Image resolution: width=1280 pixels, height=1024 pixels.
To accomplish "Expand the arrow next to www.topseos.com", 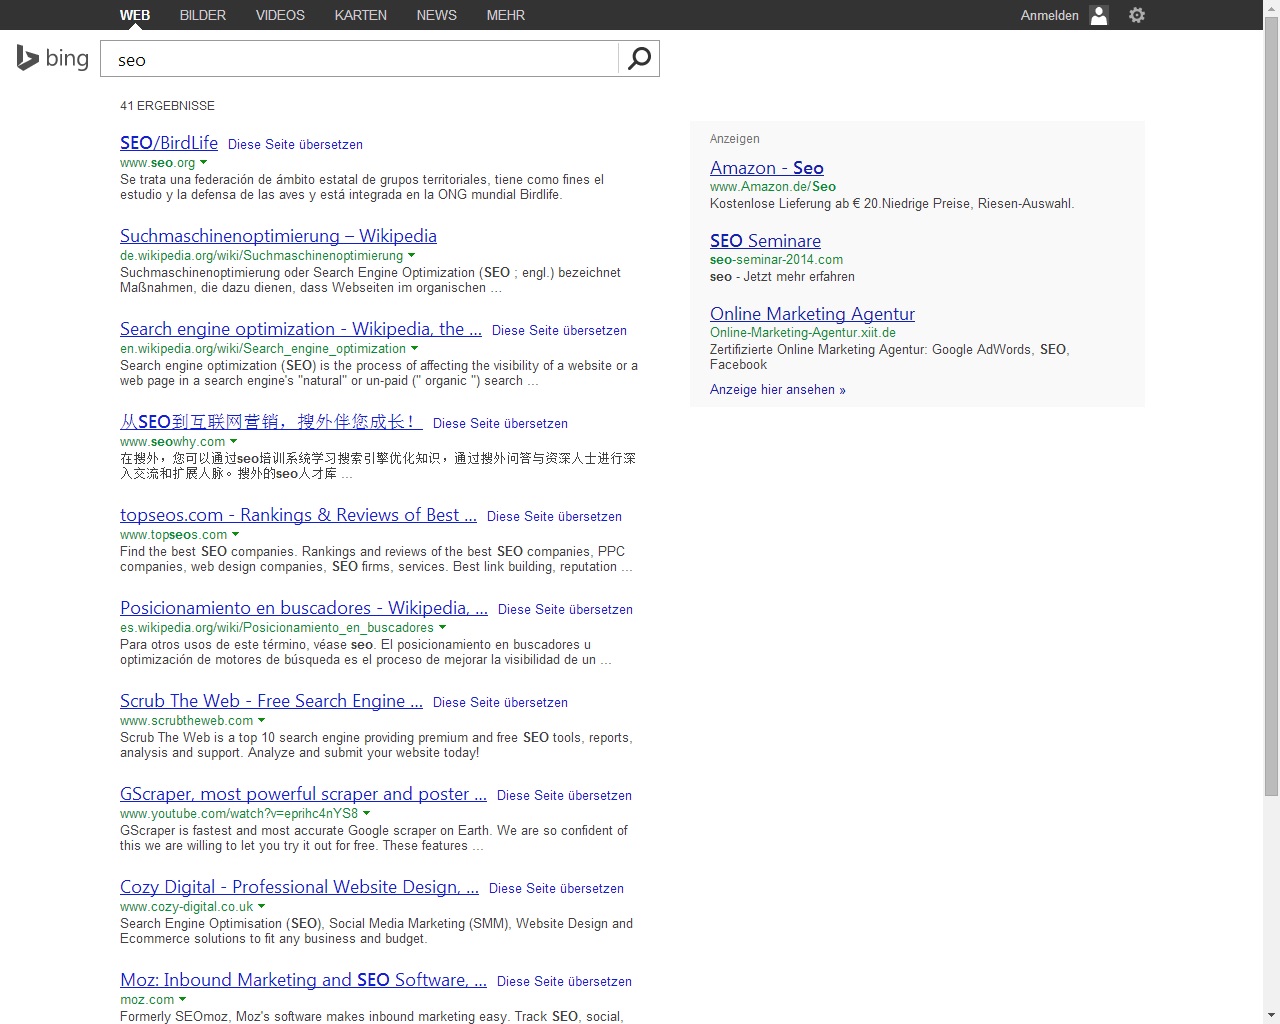I will [235, 534].
